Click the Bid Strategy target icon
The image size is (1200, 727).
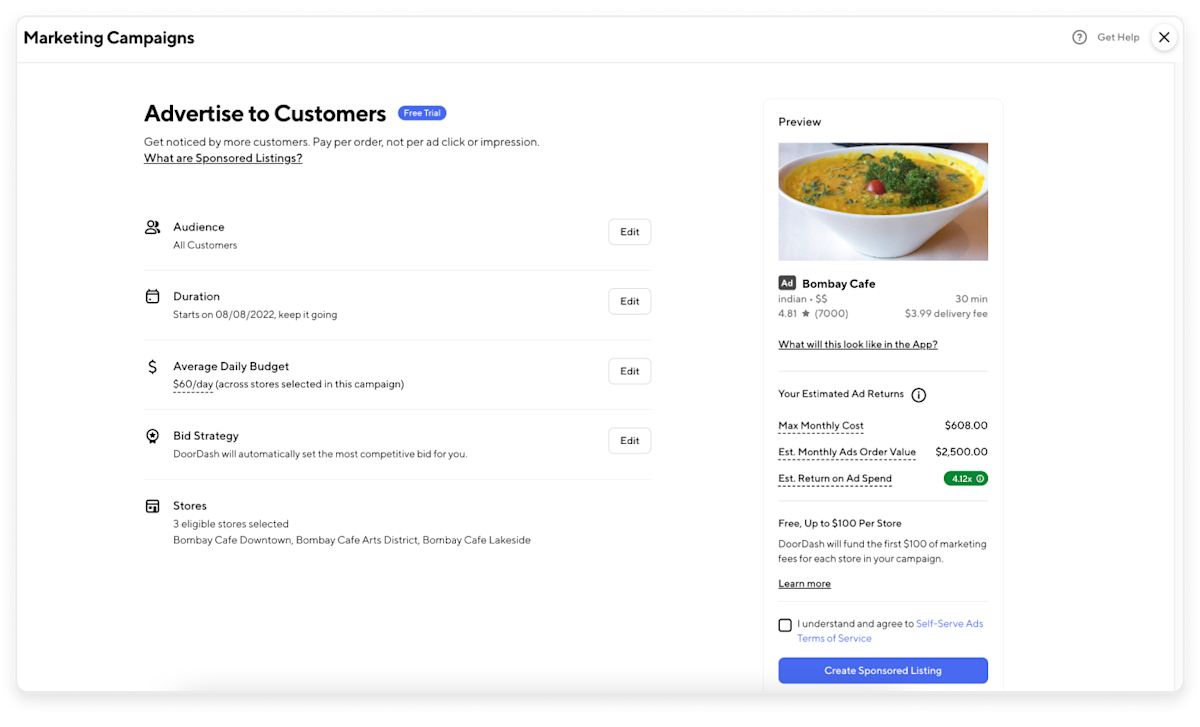pyautogui.click(x=152, y=436)
